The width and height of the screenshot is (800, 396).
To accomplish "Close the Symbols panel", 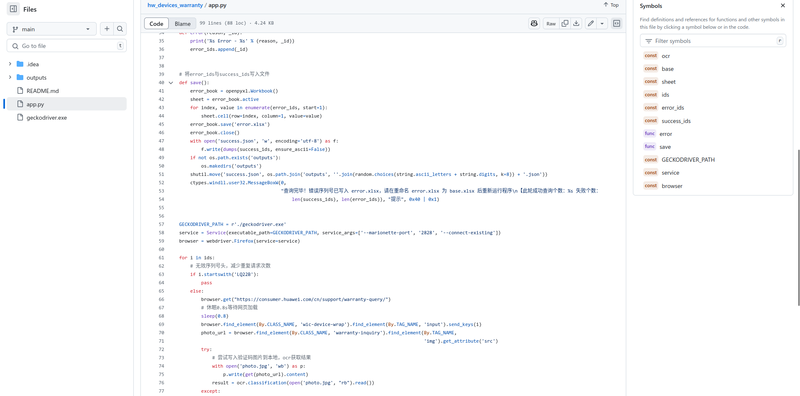I will coord(783,6).
